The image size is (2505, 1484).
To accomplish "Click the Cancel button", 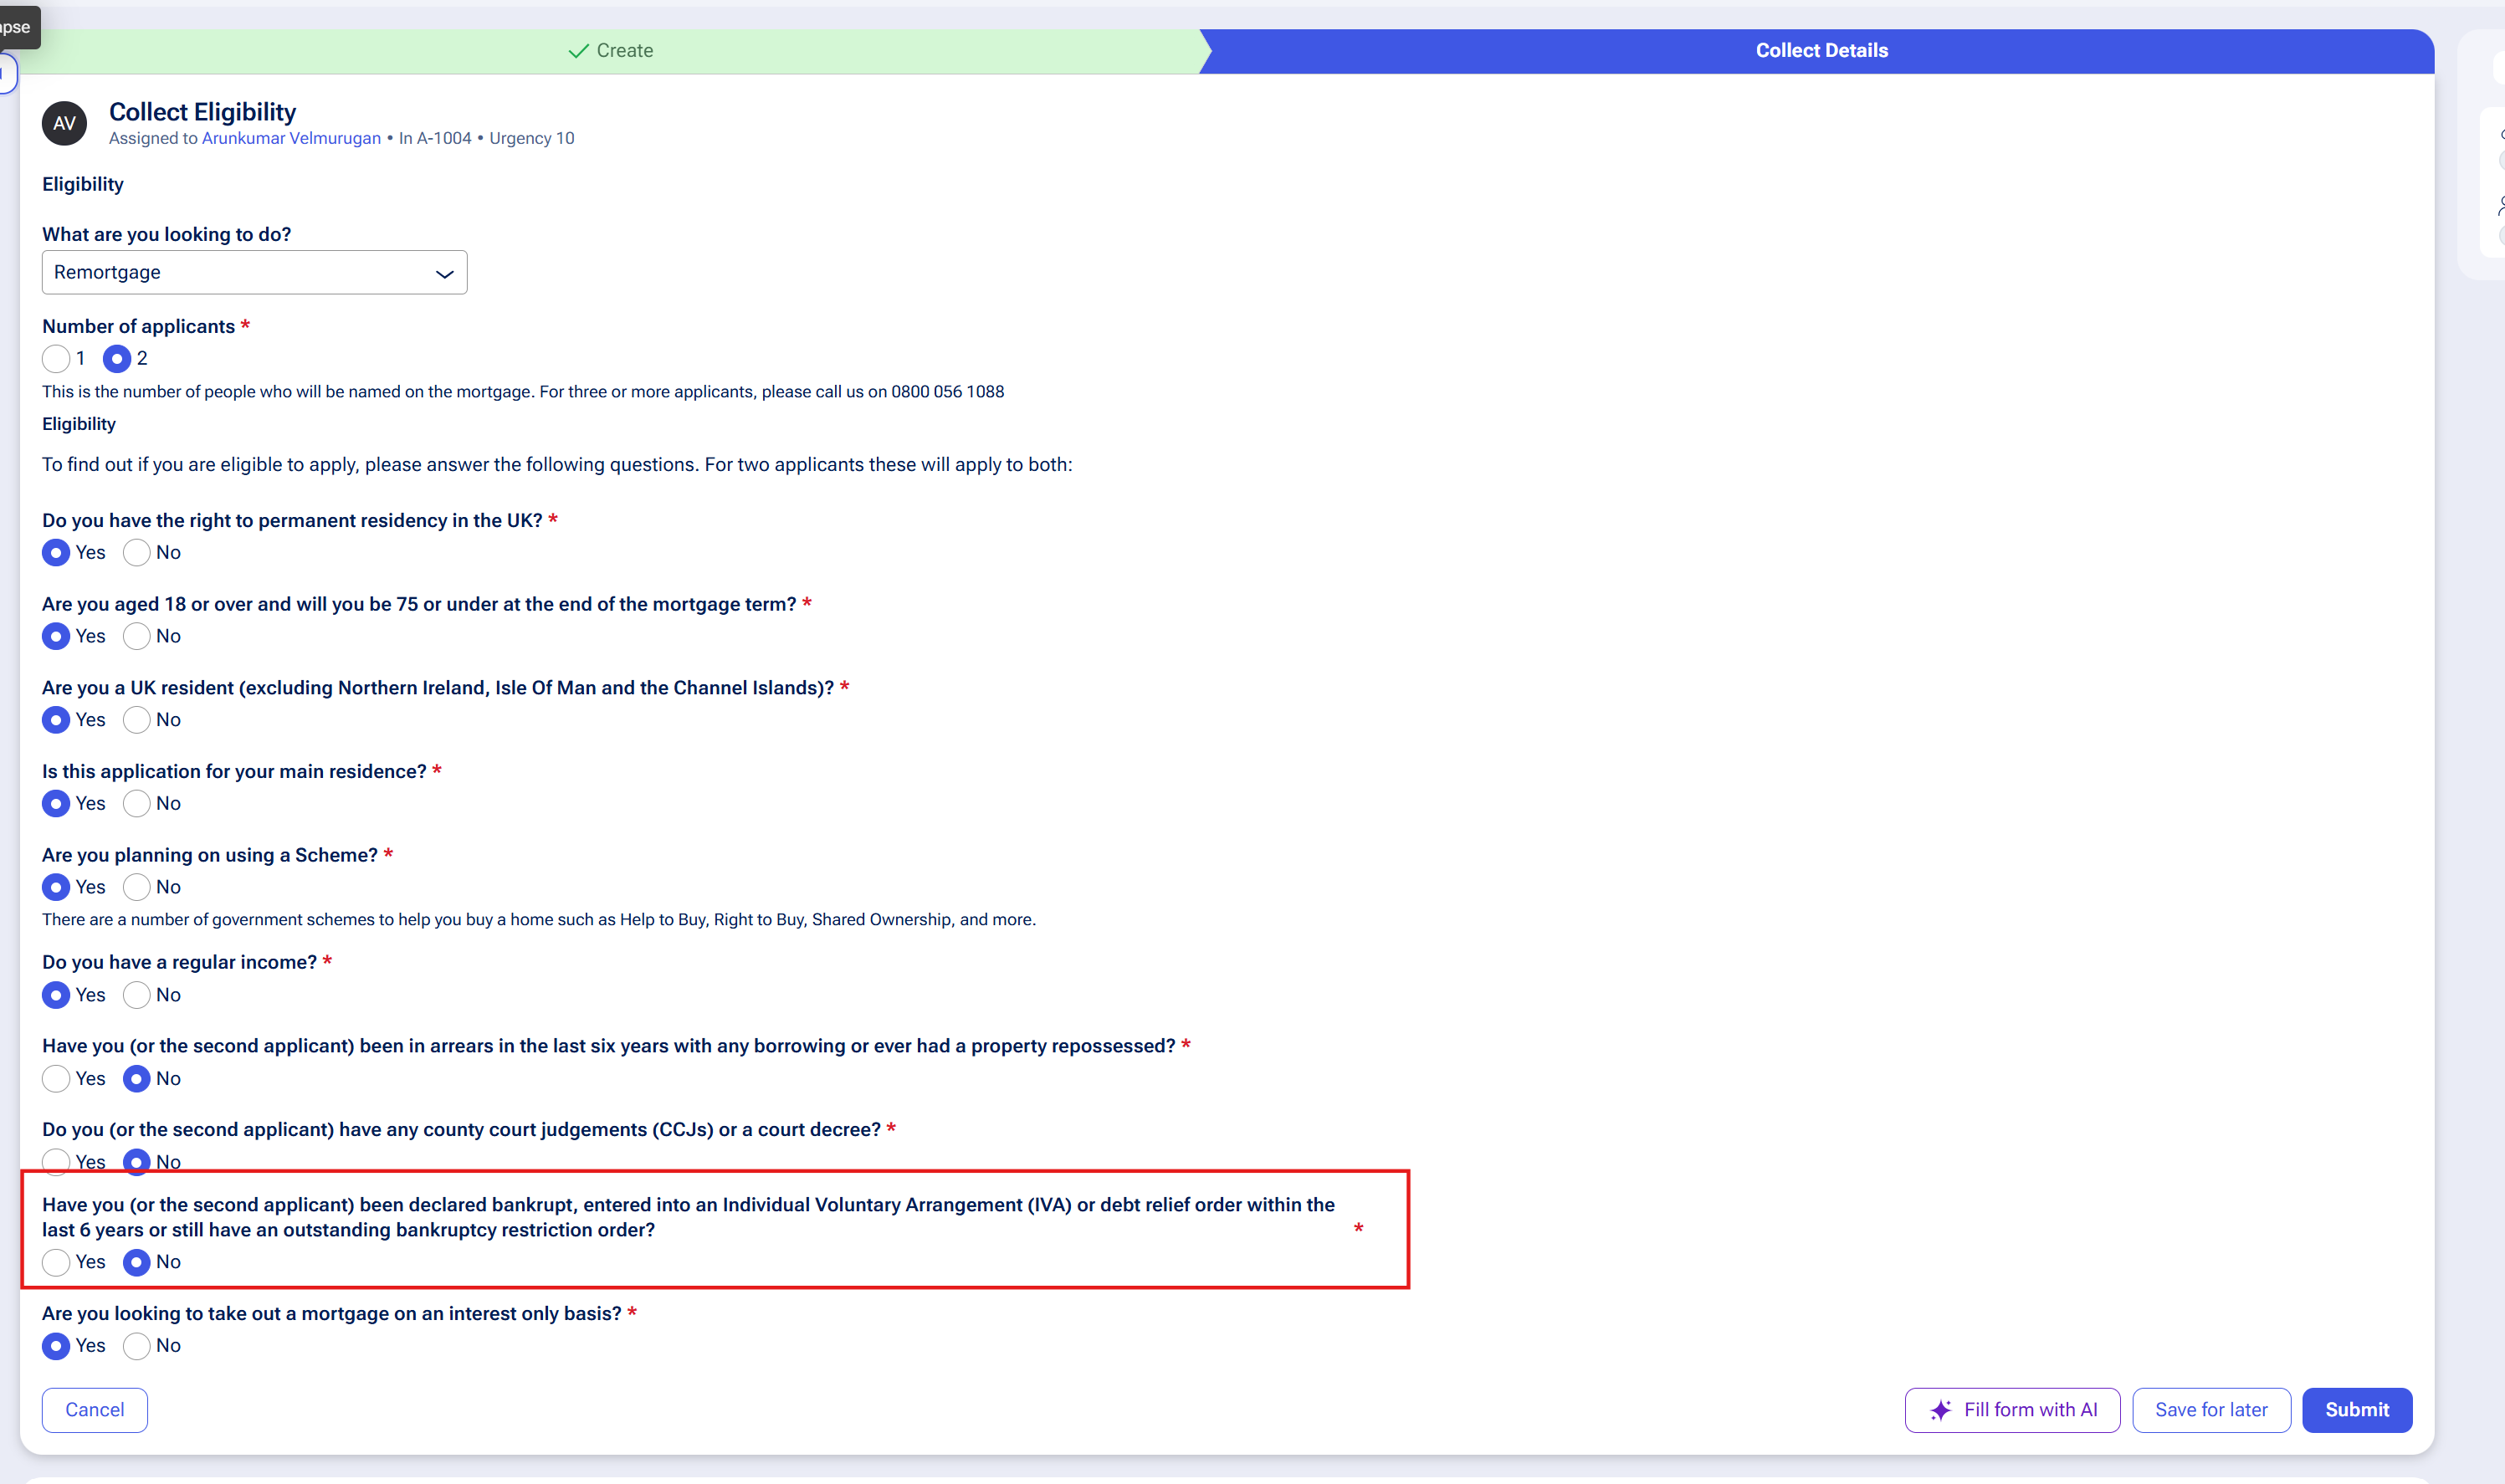I will pyautogui.click(x=95, y=1410).
